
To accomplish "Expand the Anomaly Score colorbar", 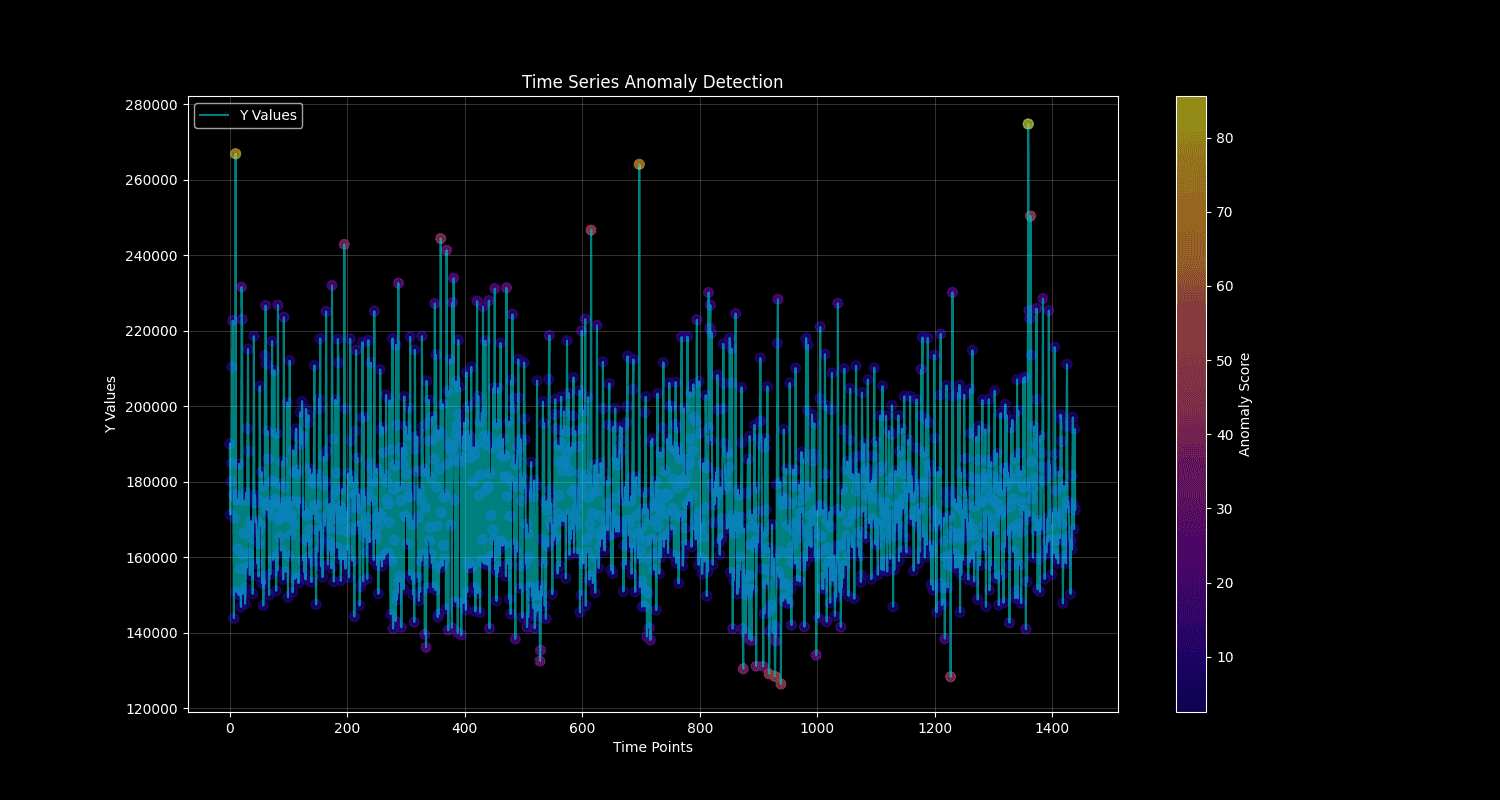I will click(x=1190, y=405).
